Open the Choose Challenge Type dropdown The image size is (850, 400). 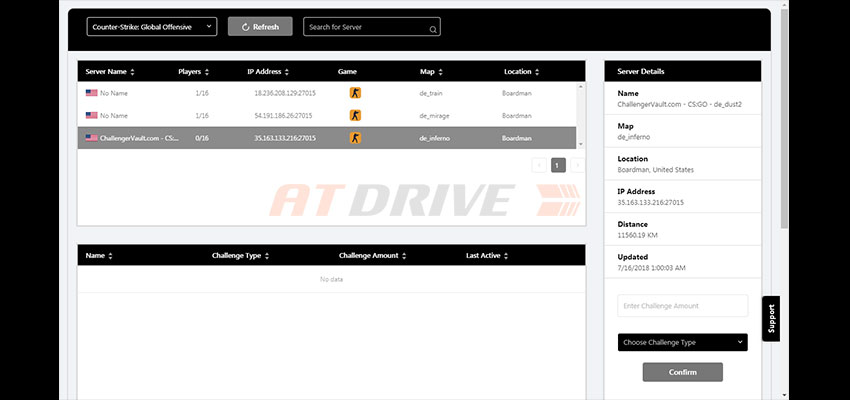(682, 342)
